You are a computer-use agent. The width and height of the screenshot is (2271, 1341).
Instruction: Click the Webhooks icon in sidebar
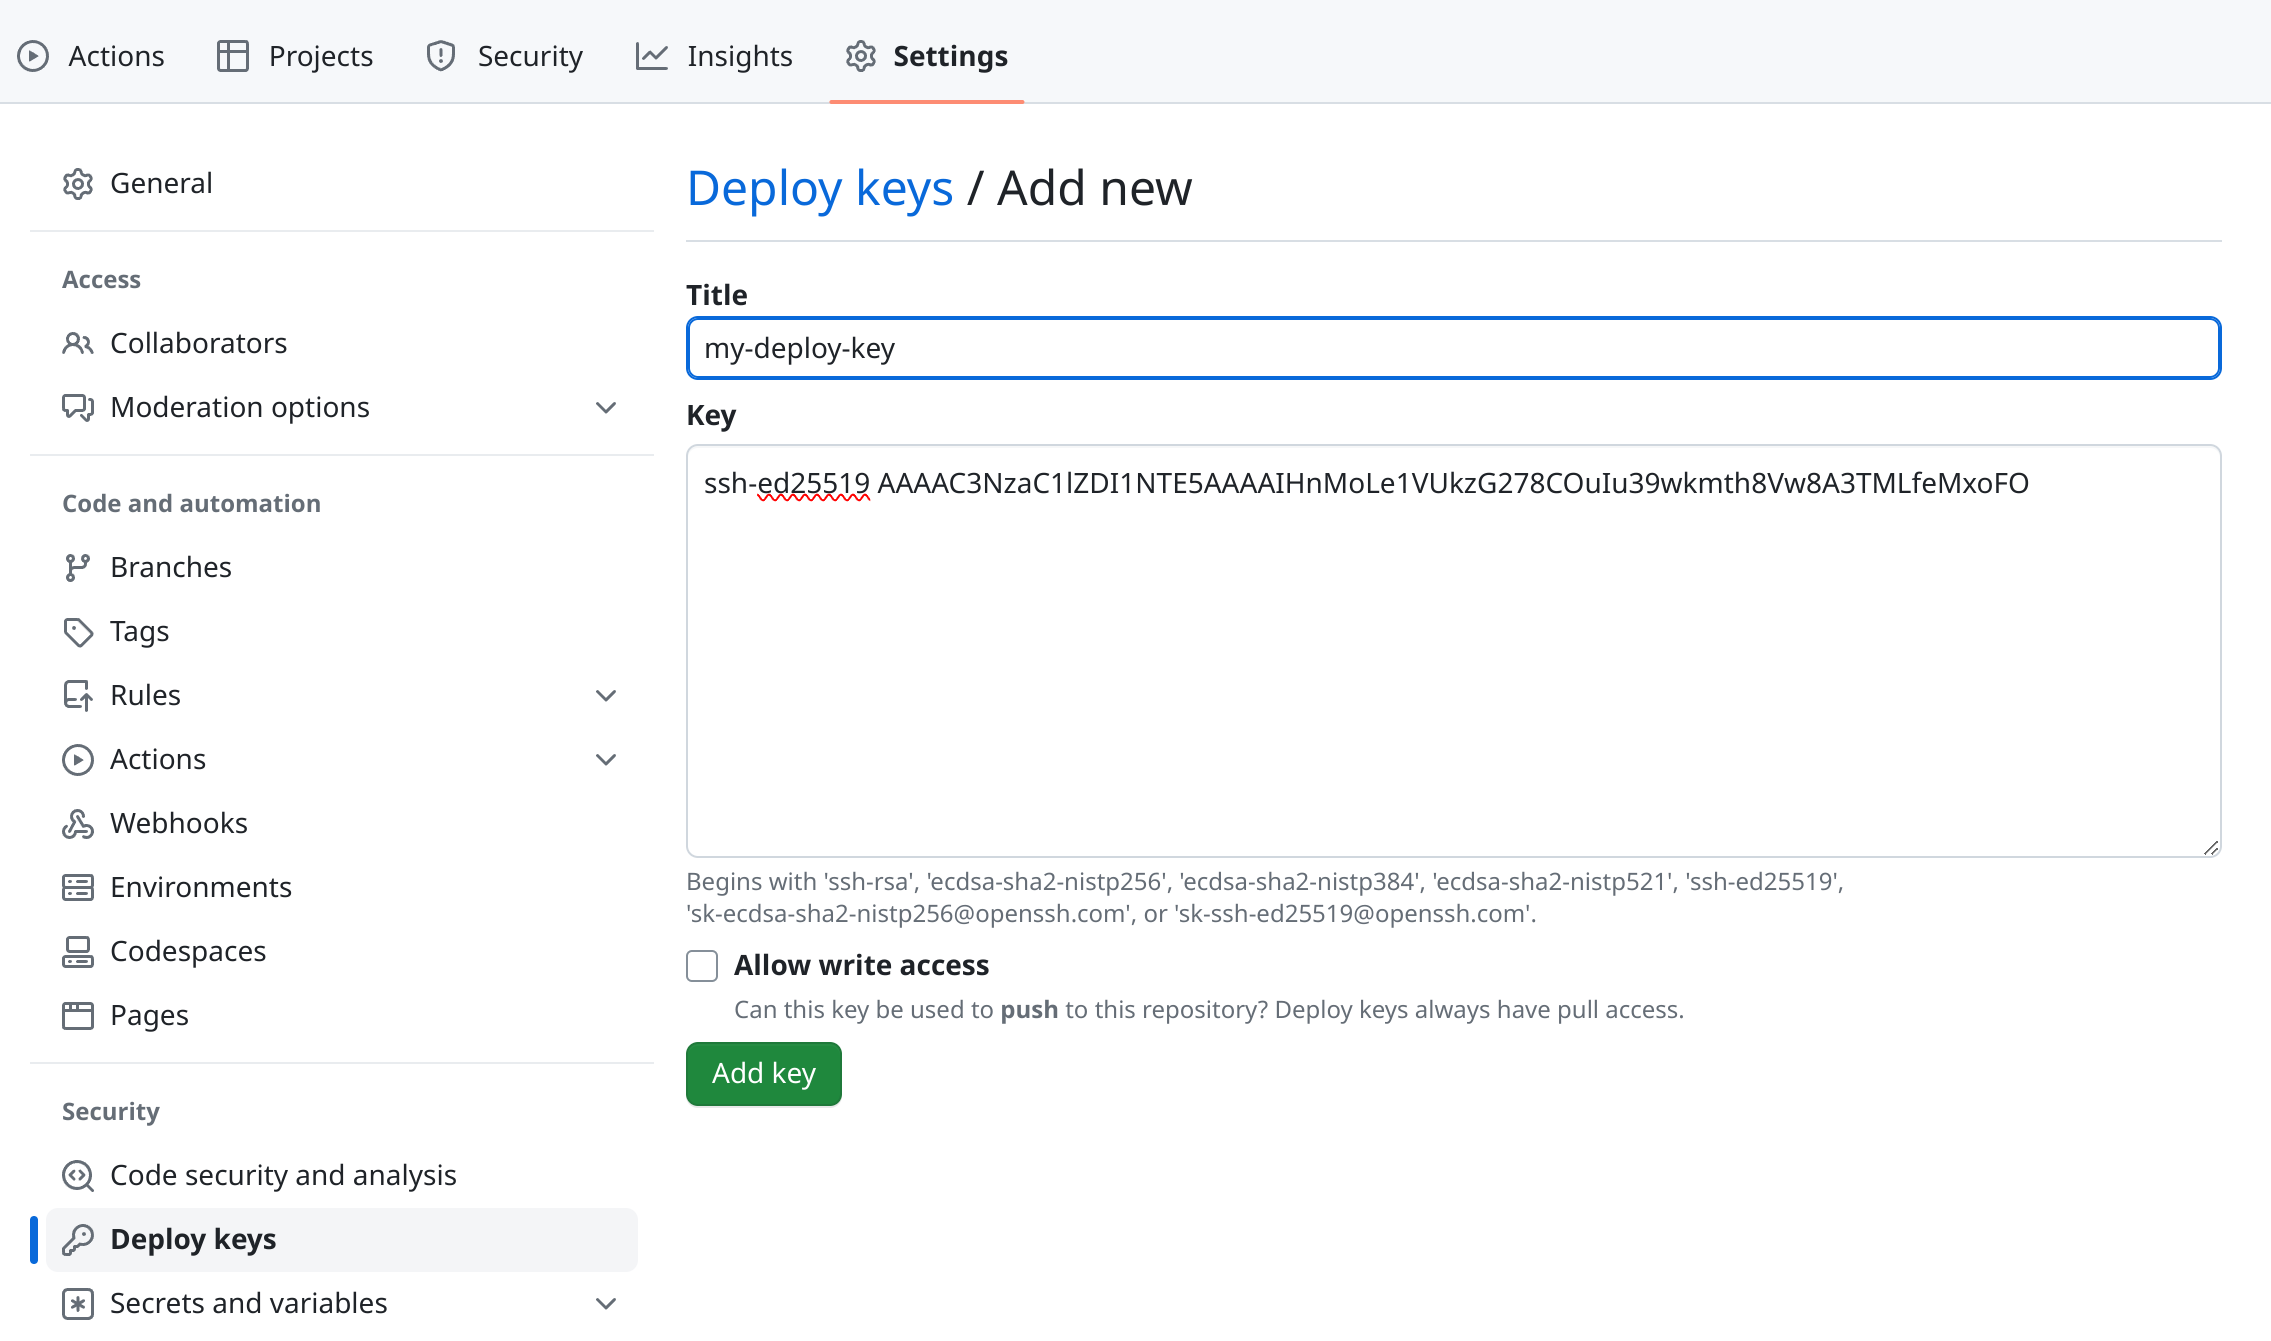[x=78, y=824]
